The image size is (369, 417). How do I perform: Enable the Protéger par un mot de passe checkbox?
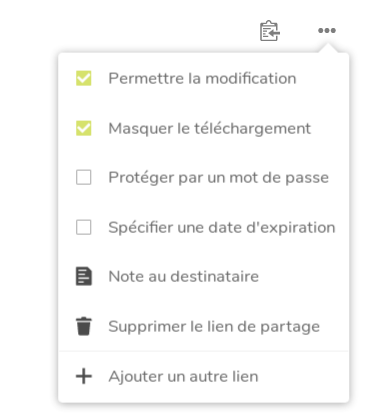tap(84, 177)
